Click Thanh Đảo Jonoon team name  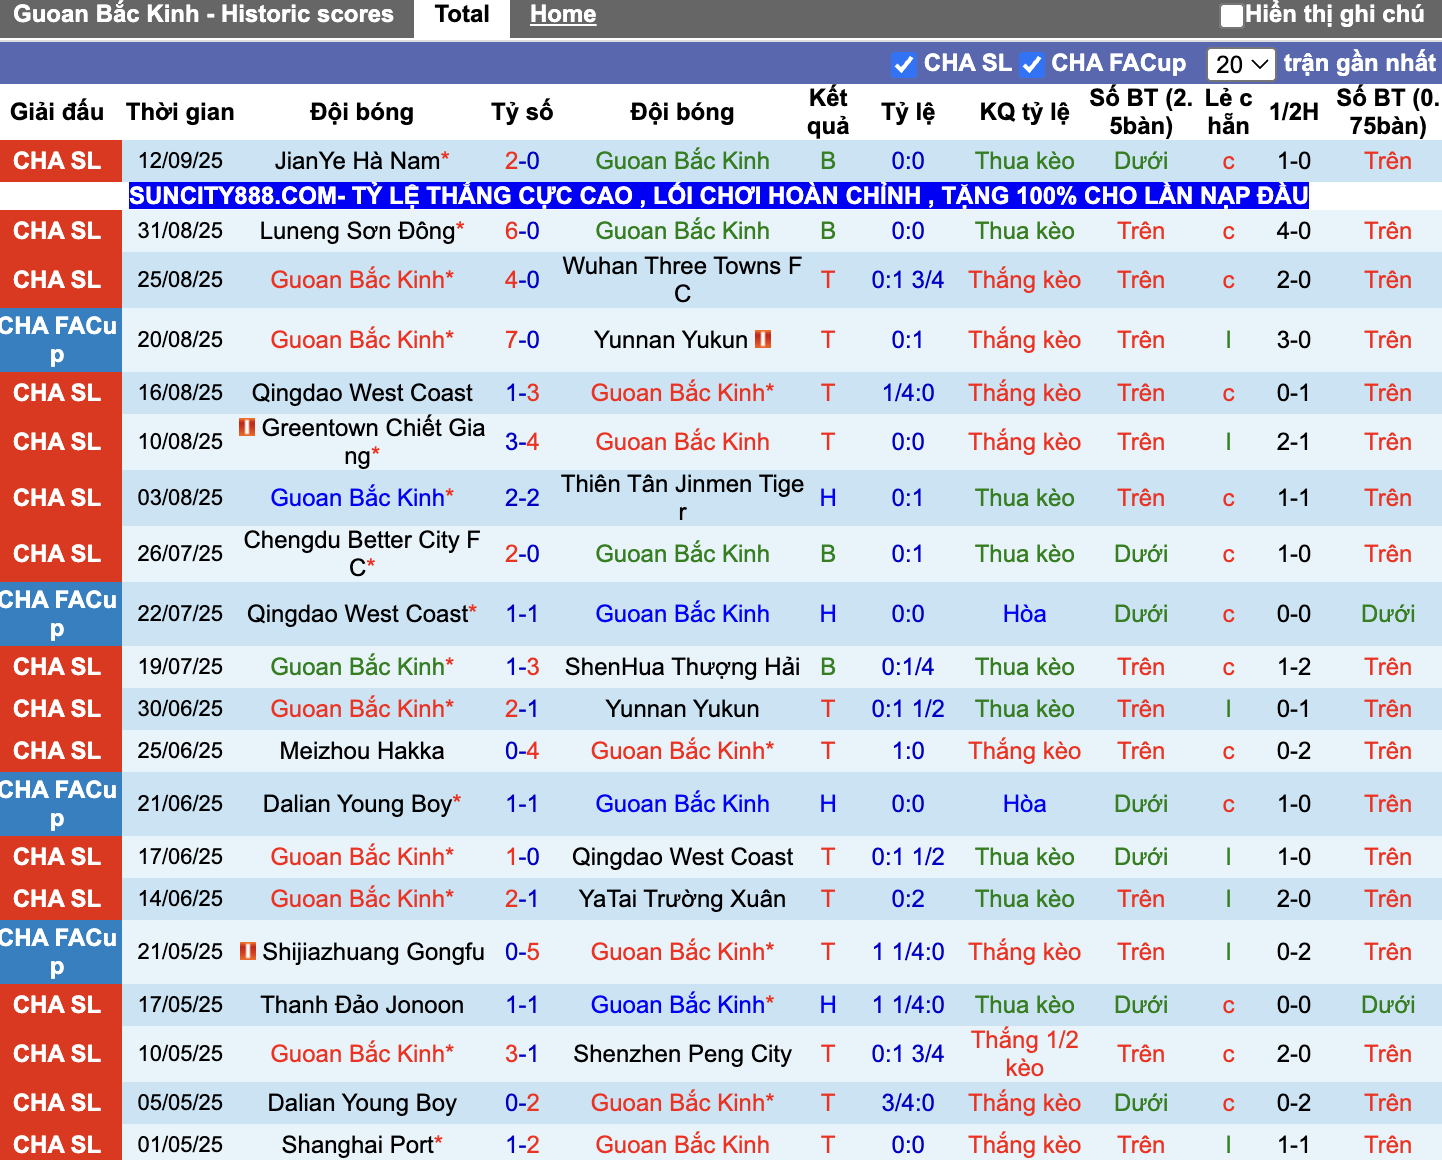coord(362,1005)
